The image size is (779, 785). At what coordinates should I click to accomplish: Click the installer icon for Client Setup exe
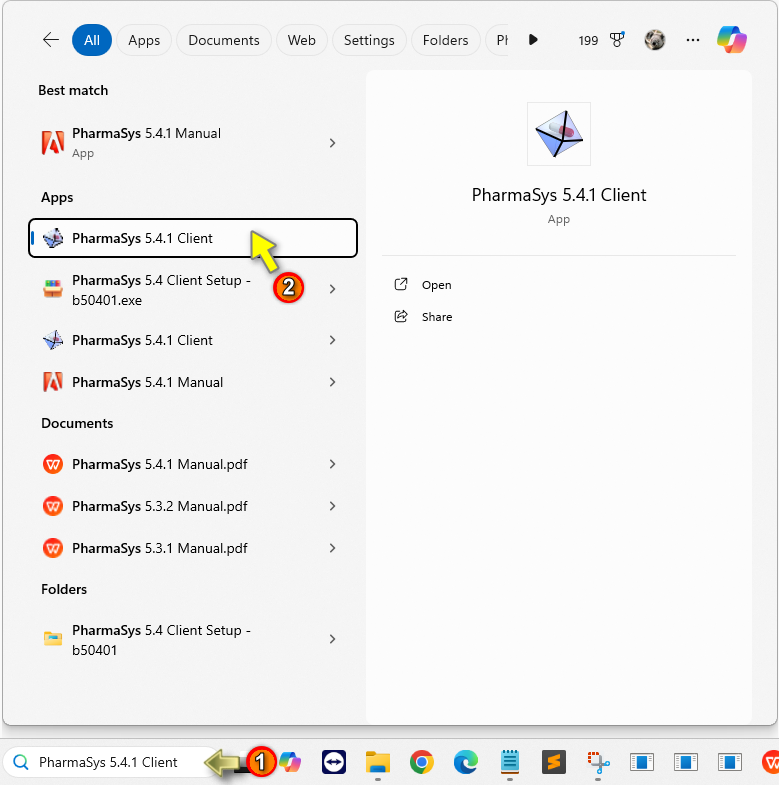tap(53, 289)
